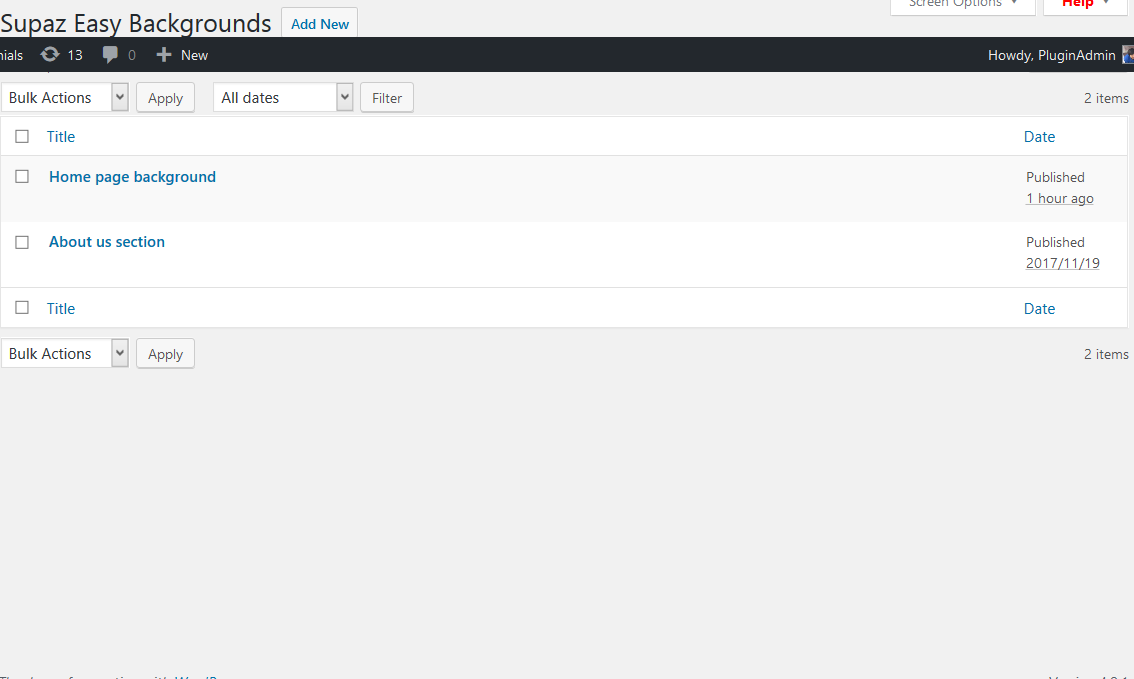Click the Supaz Easy Backgrounds heading

point(136,23)
